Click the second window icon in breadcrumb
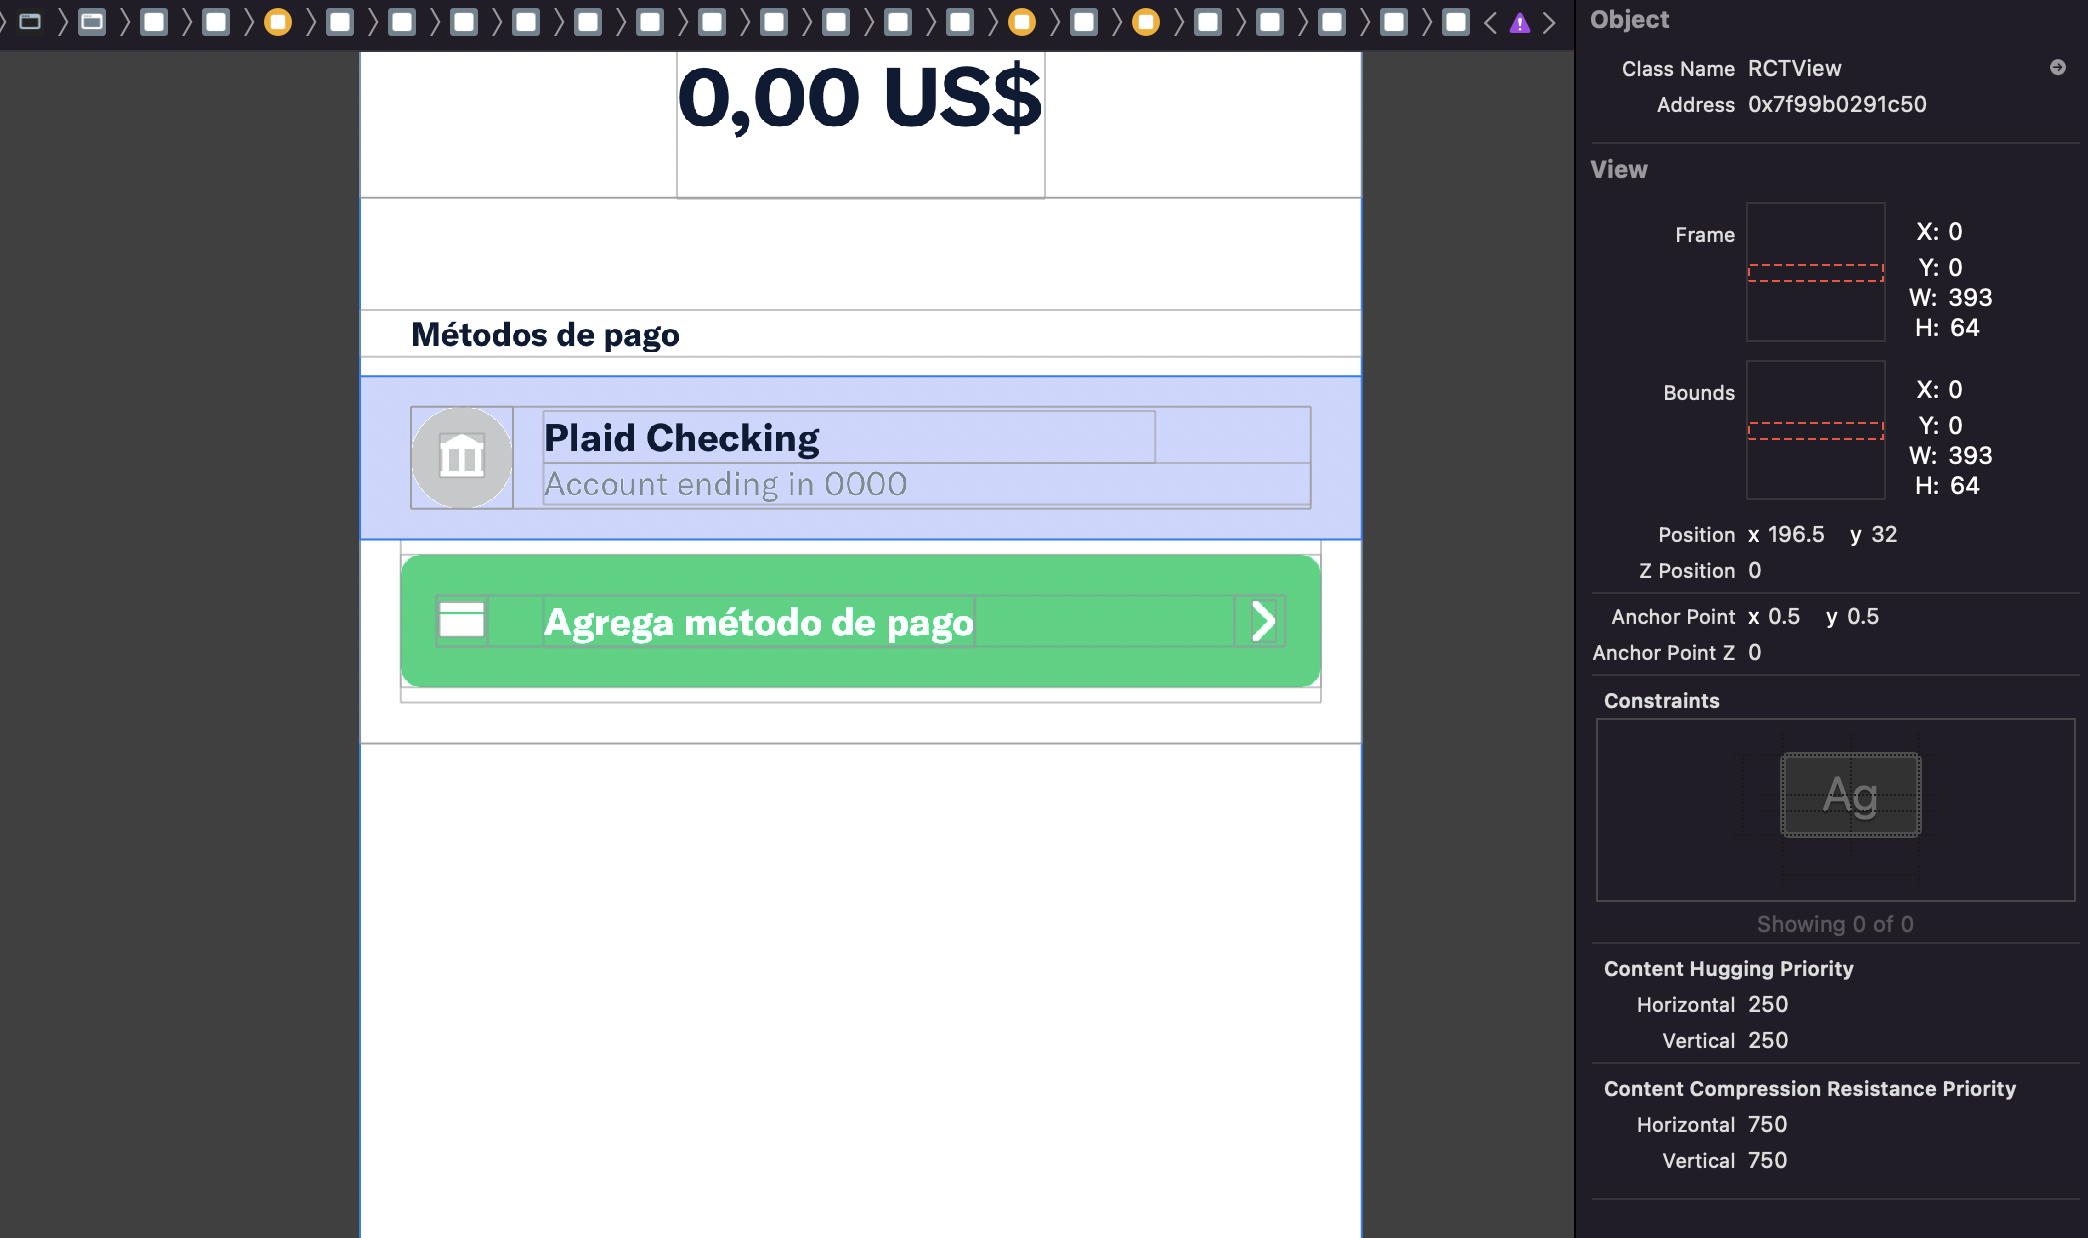The height and width of the screenshot is (1238, 2088). (x=92, y=22)
